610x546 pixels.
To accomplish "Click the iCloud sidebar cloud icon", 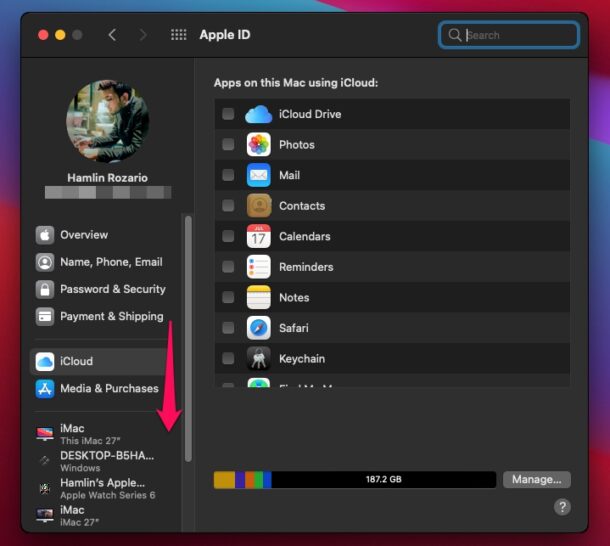I will tap(45, 362).
